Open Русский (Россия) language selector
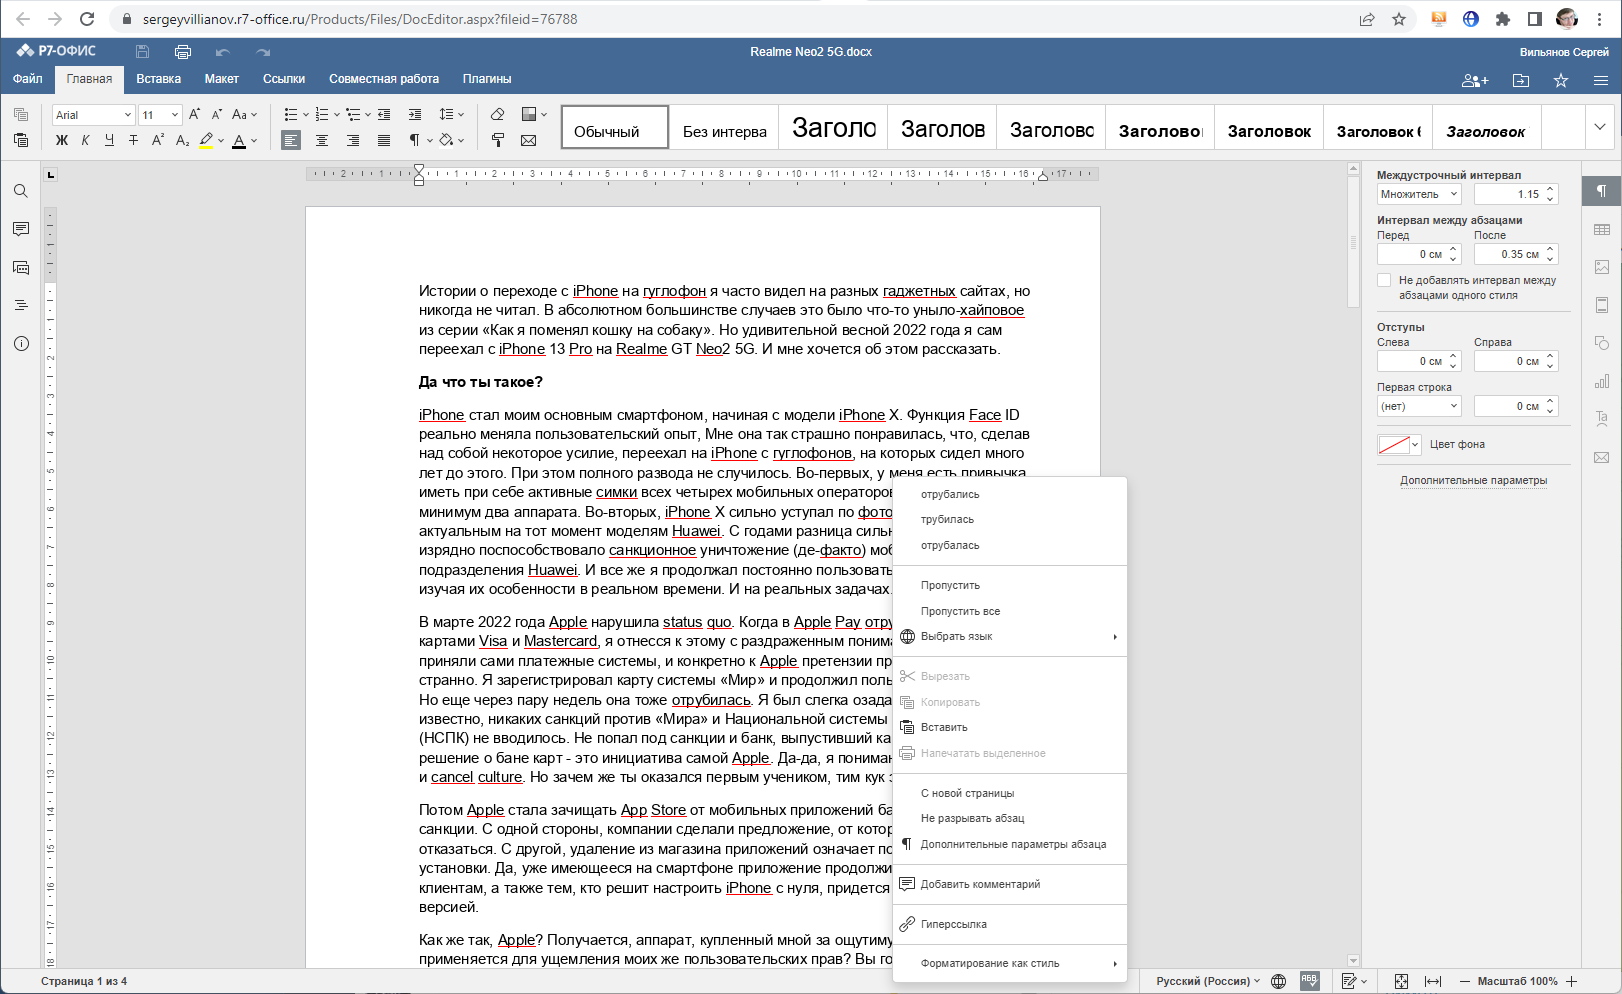 pos(1208,981)
